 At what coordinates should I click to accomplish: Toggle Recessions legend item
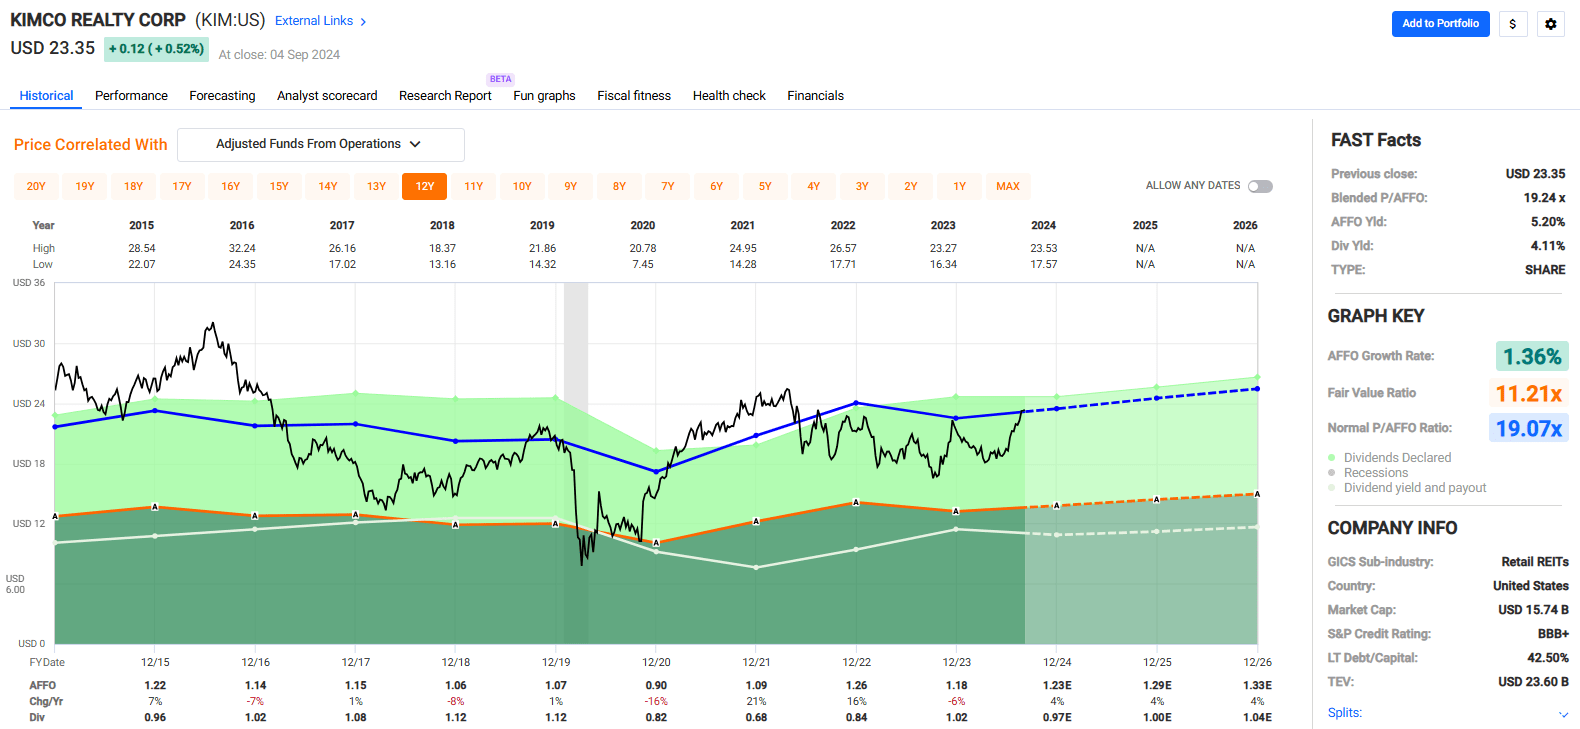tap(1367, 472)
